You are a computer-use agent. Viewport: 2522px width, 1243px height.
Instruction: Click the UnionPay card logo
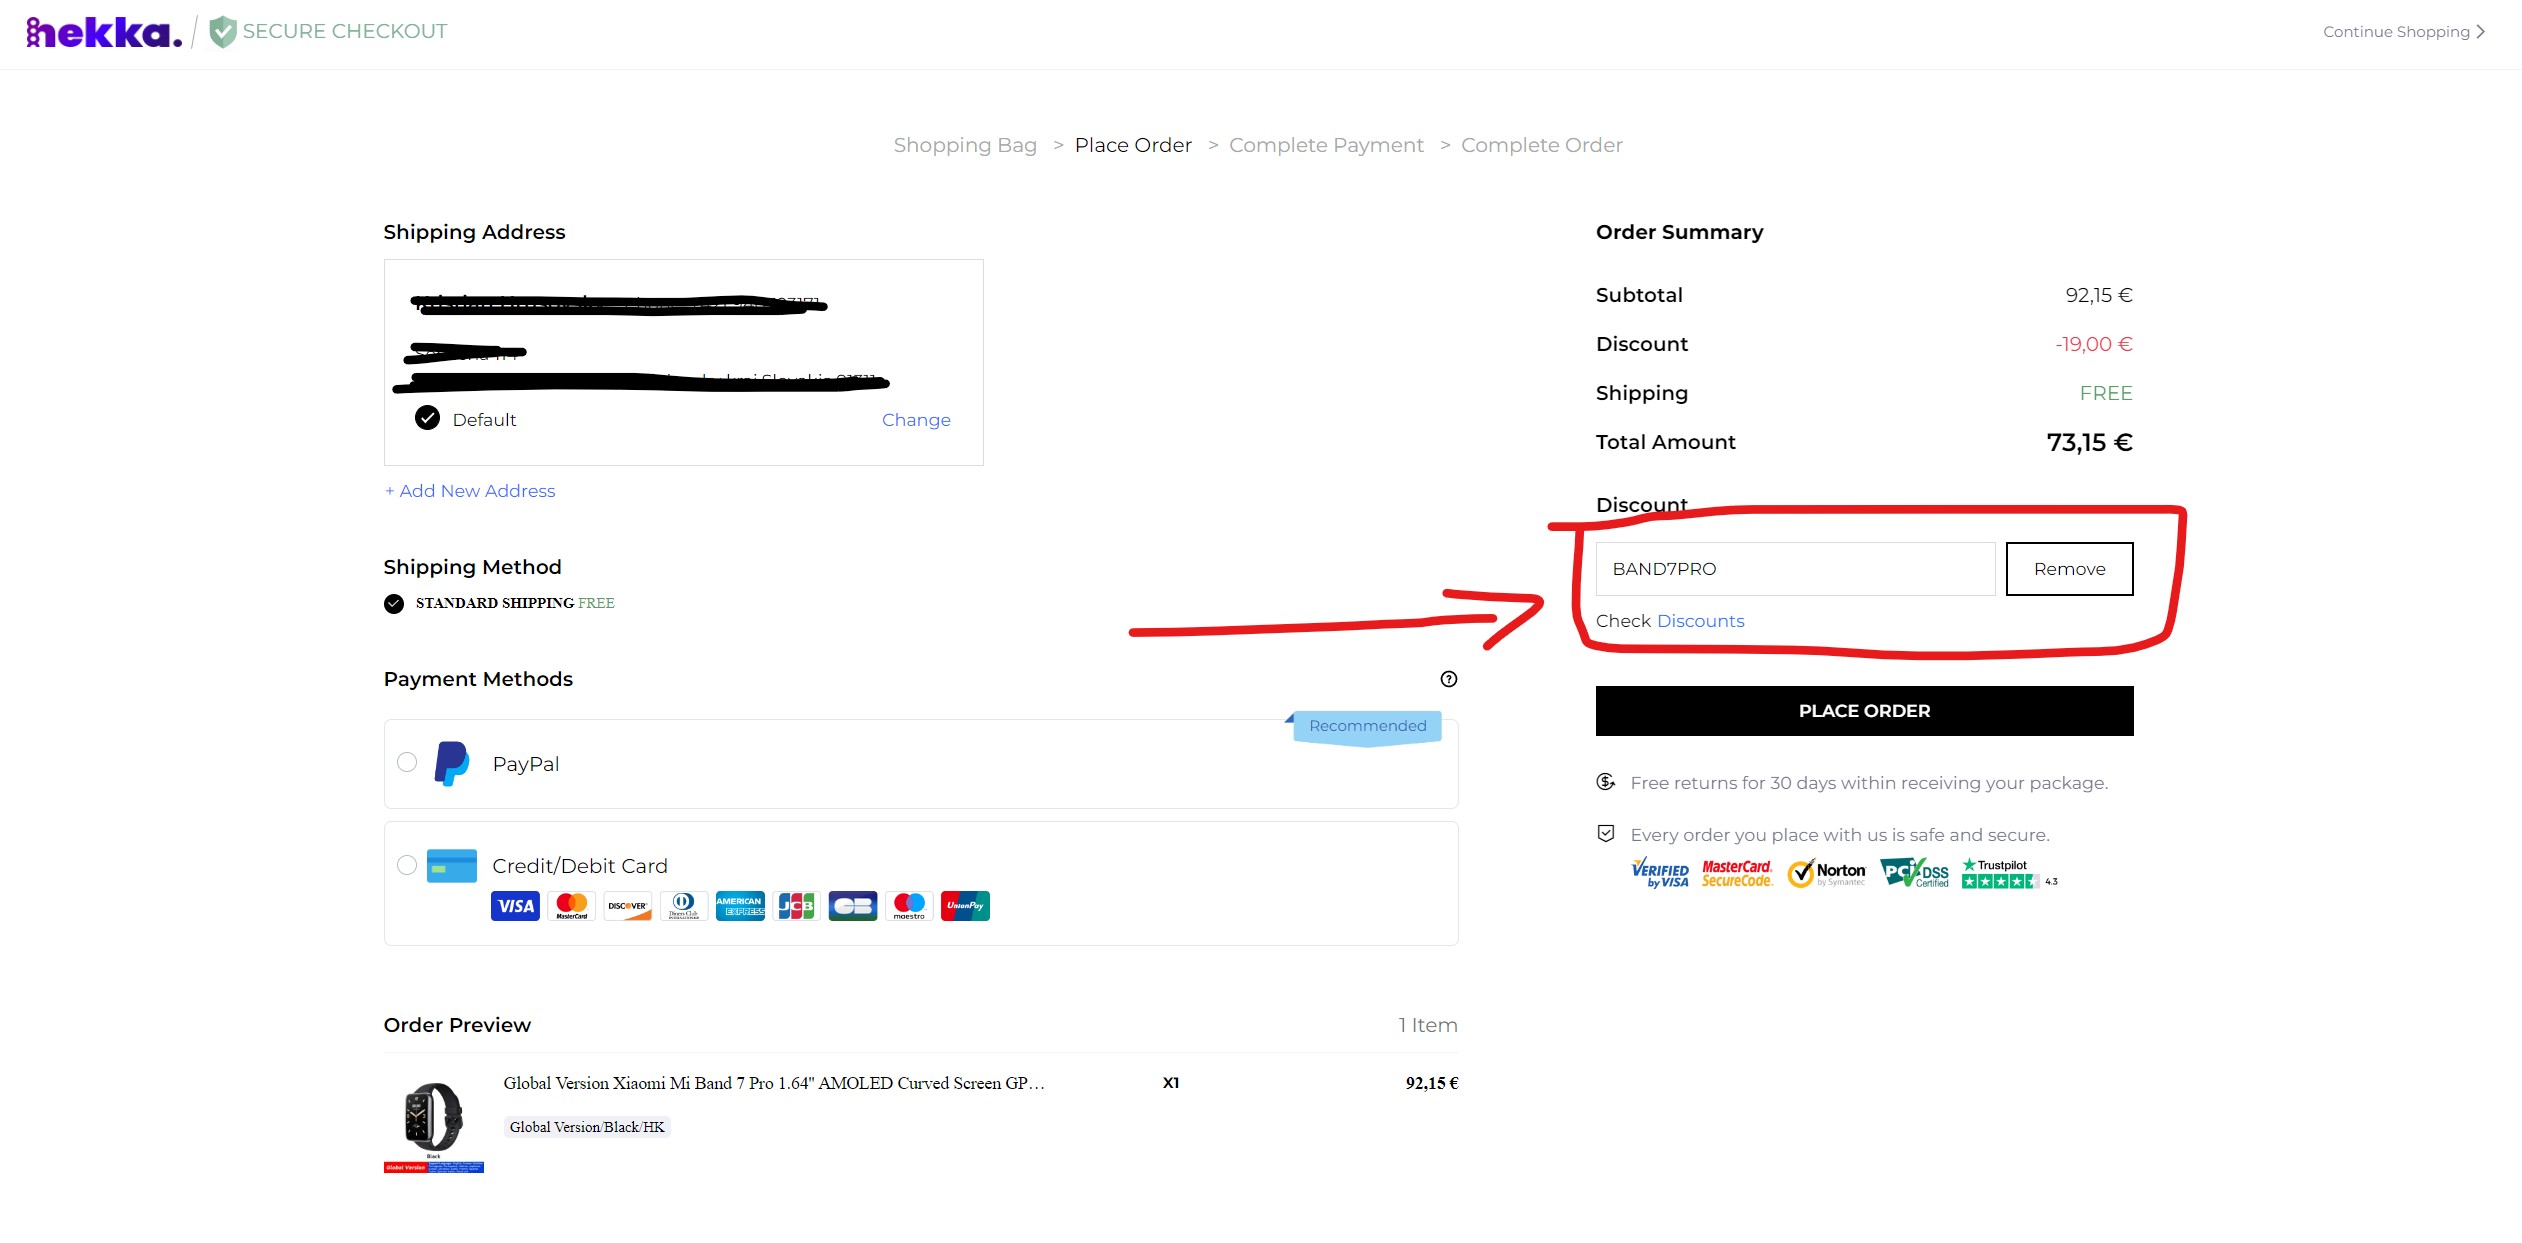click(965, 906)
